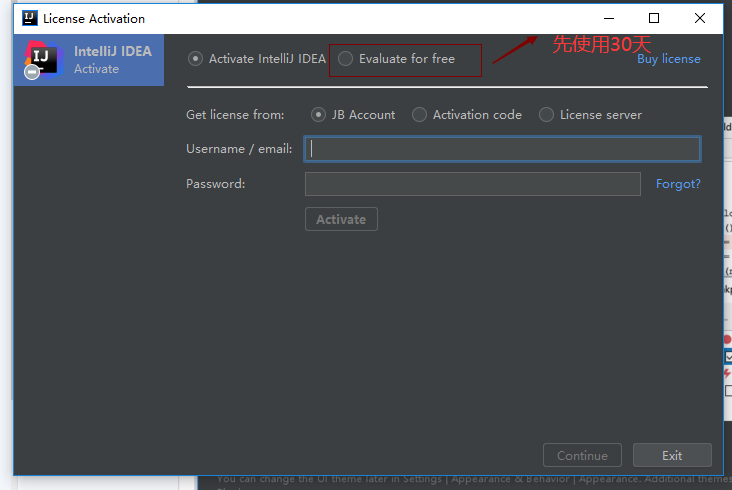
Task: Select IntelliJ IDEA Activate sidebar item
Action: pos(89,60)
